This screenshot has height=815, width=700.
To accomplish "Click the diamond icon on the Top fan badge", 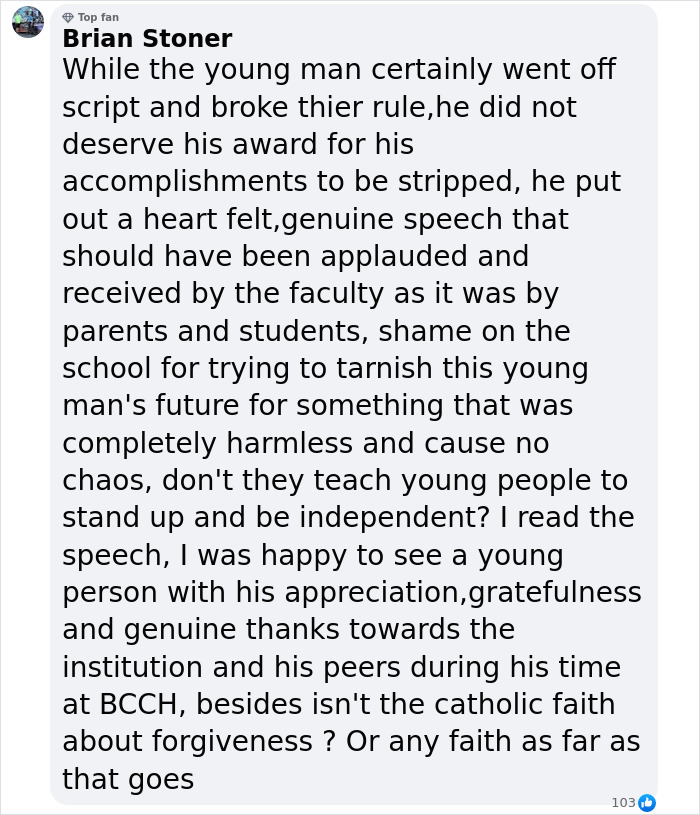I will [x=69, y=16].
